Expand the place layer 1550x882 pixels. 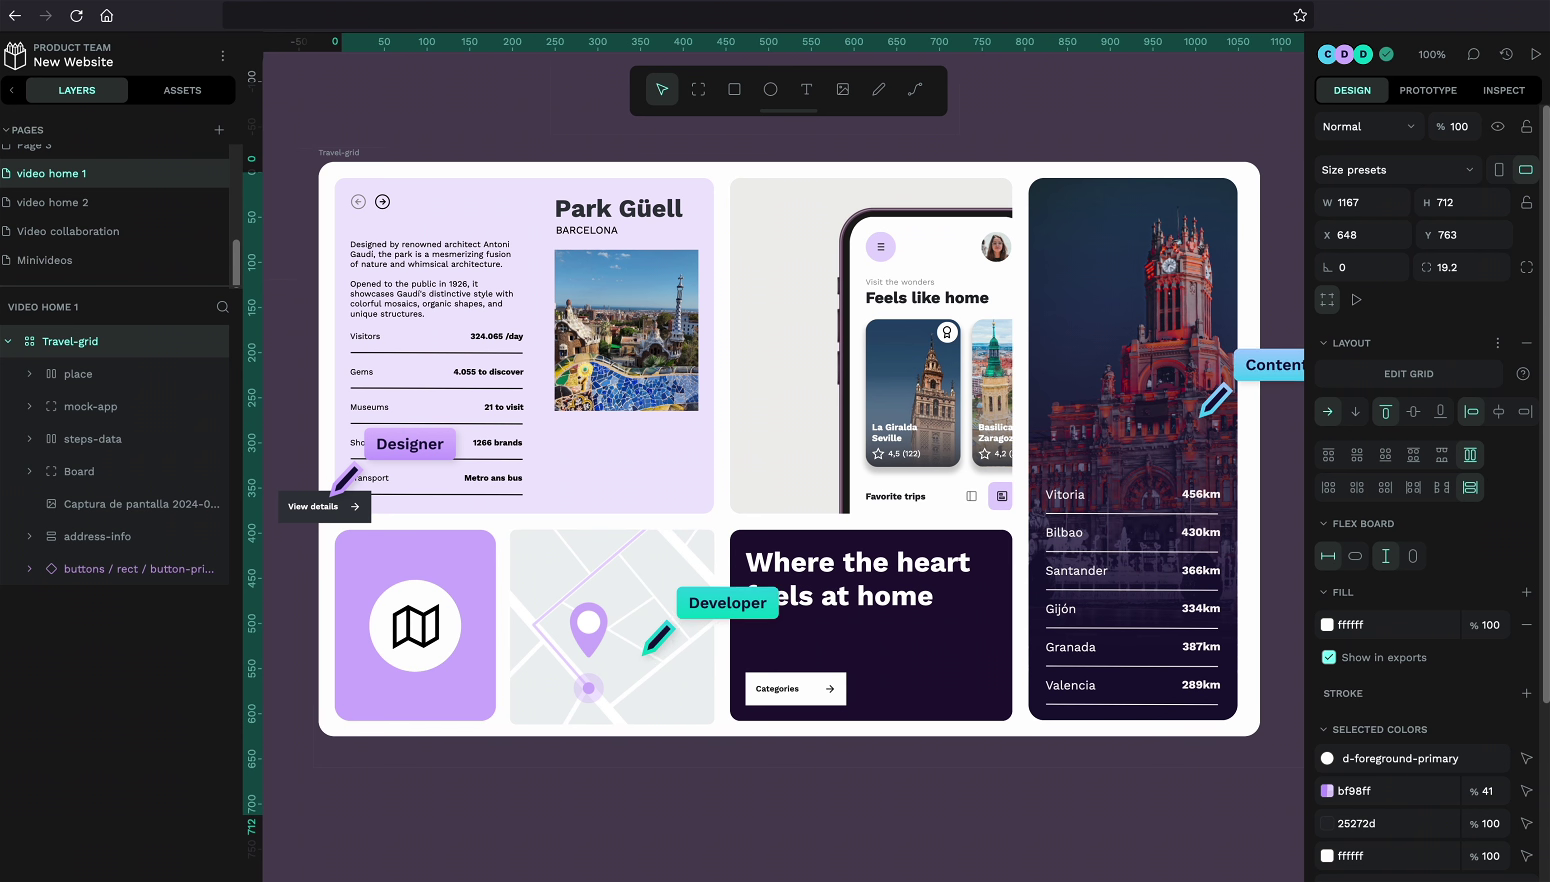[29, 374]
